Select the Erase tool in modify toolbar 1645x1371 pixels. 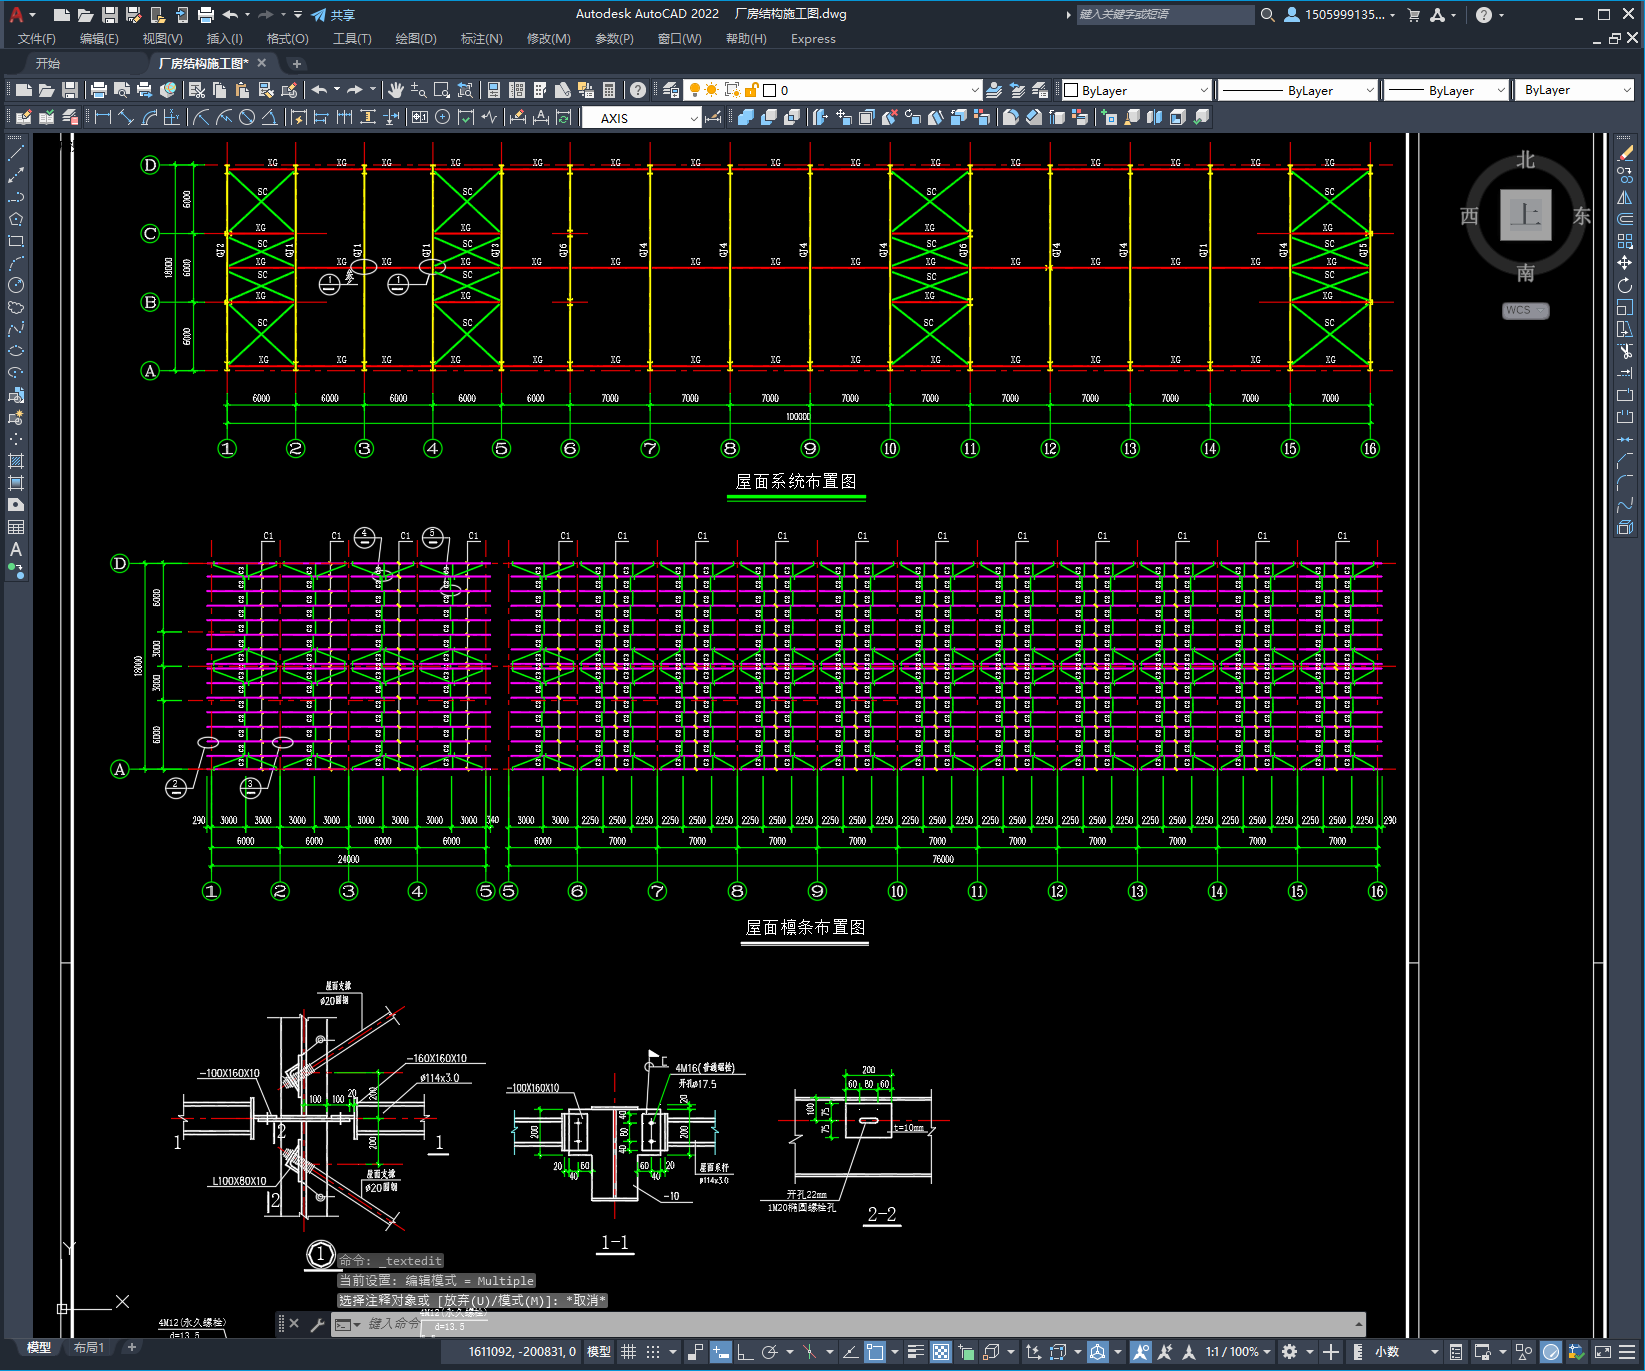point(1625,154)
